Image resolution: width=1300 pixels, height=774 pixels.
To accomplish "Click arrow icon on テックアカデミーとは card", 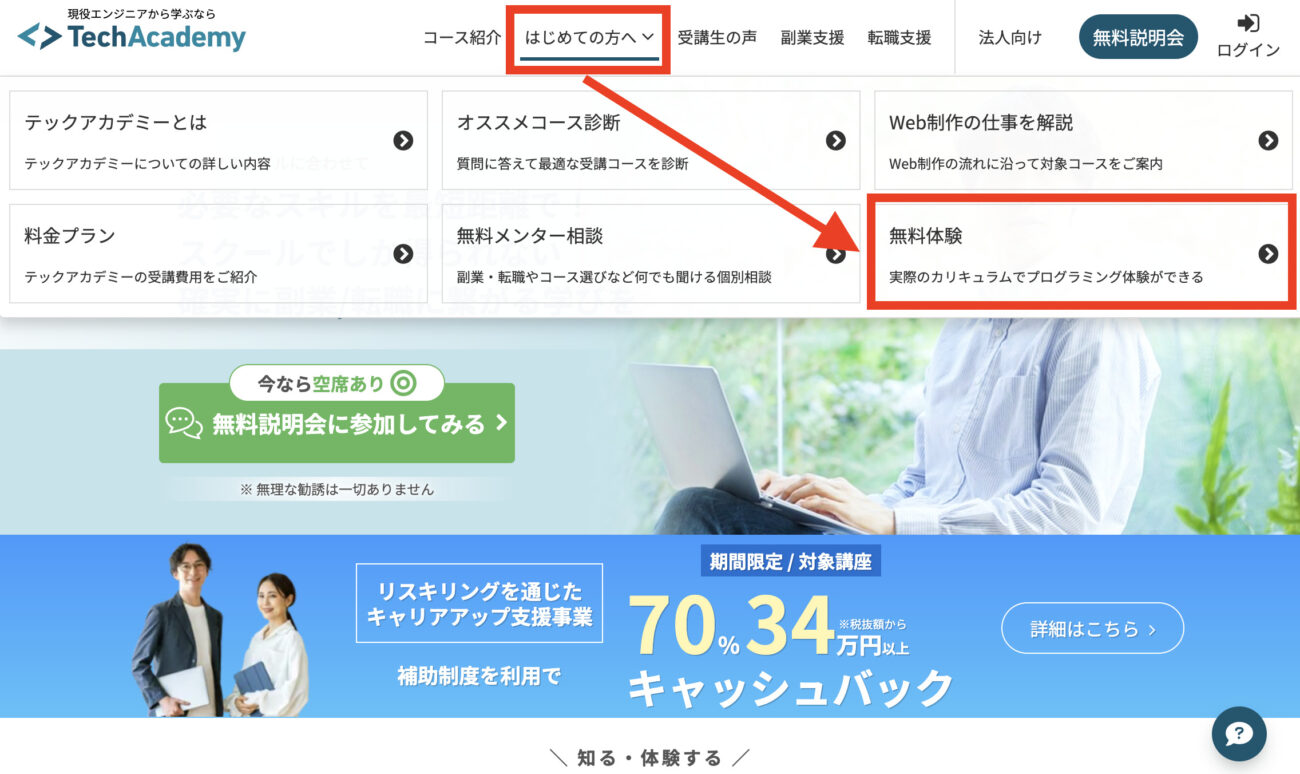I will (403, 141).
